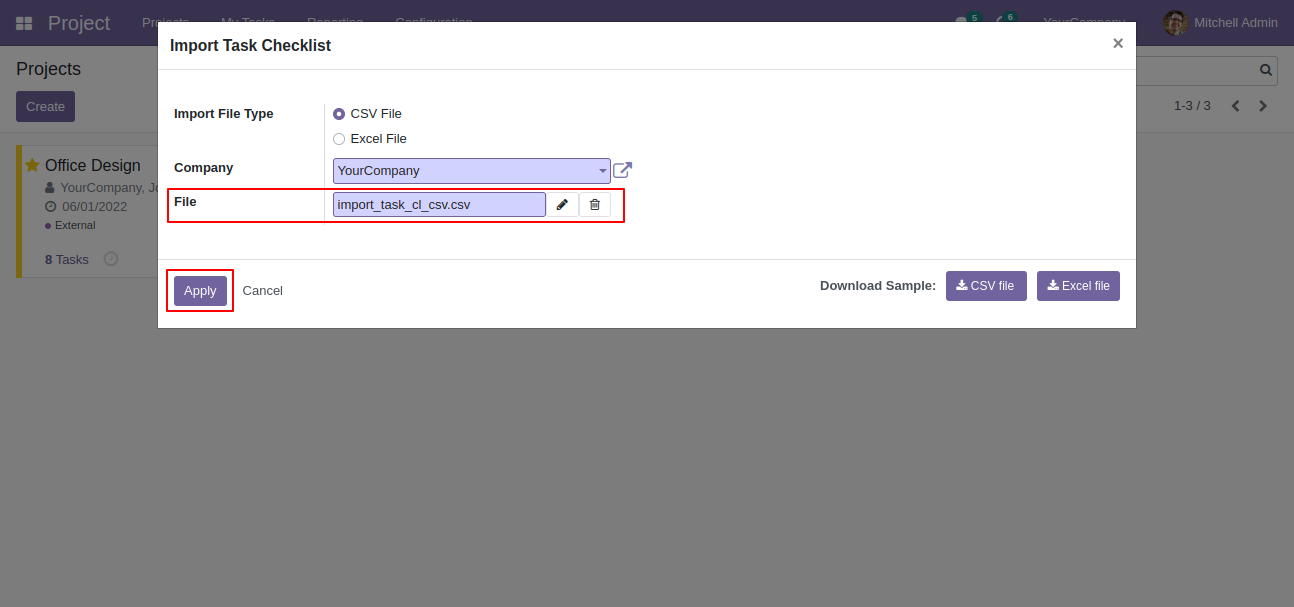Close the Import Task Checklist dialog
The height and width of the screenshot is (607, 1294).
click(x=1118, y=43)
